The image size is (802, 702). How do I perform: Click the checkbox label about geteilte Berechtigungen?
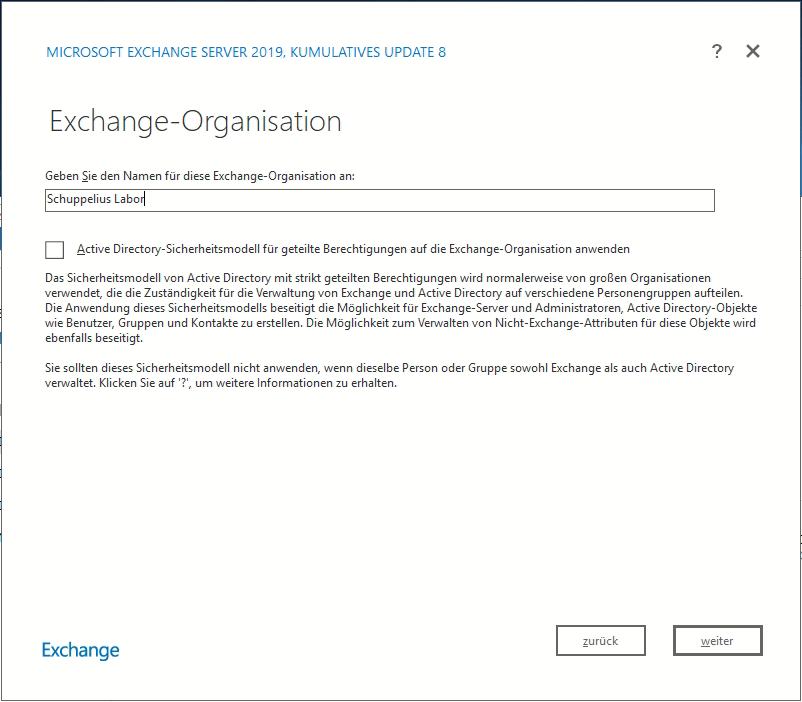click(352, 250)
